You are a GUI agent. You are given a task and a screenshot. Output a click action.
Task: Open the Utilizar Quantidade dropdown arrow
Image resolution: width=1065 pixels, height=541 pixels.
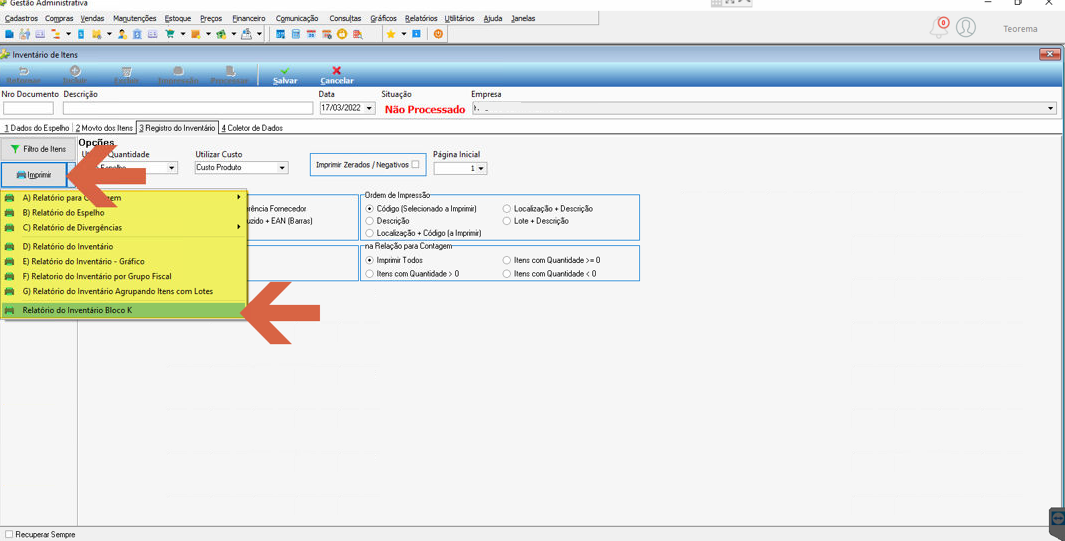[x=172, y=168]
